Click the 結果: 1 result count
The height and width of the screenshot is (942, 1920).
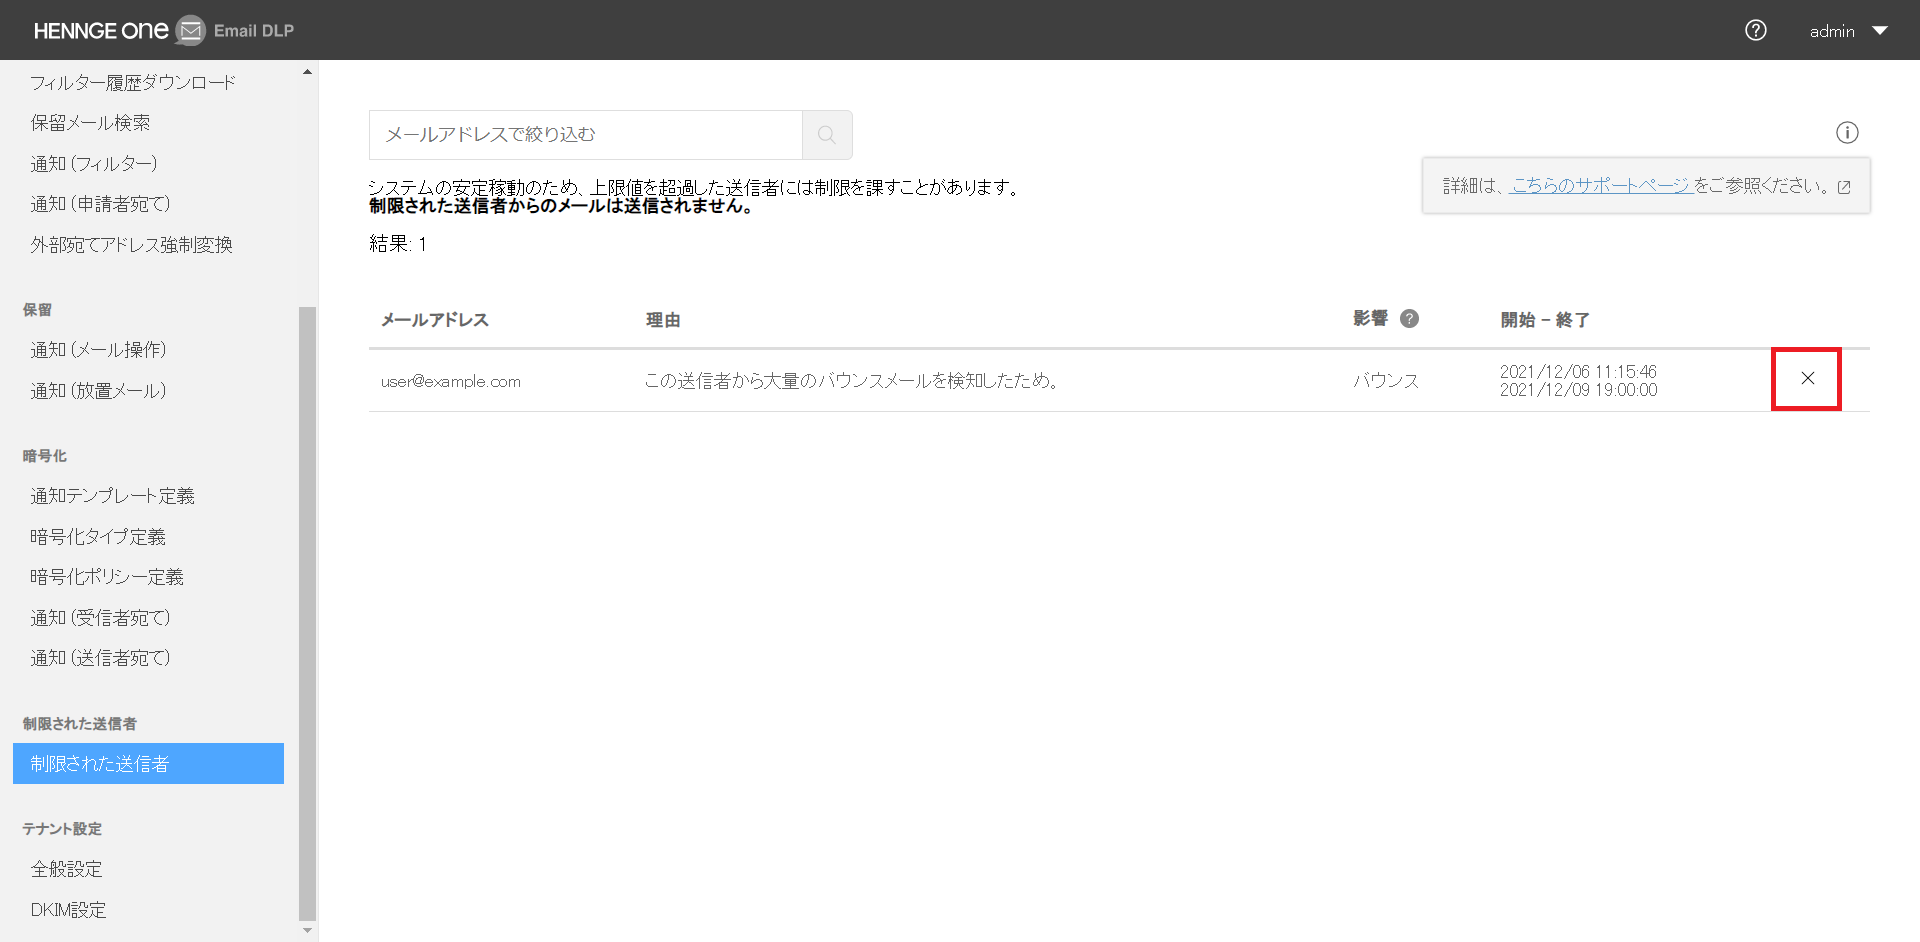click(398, 244)
